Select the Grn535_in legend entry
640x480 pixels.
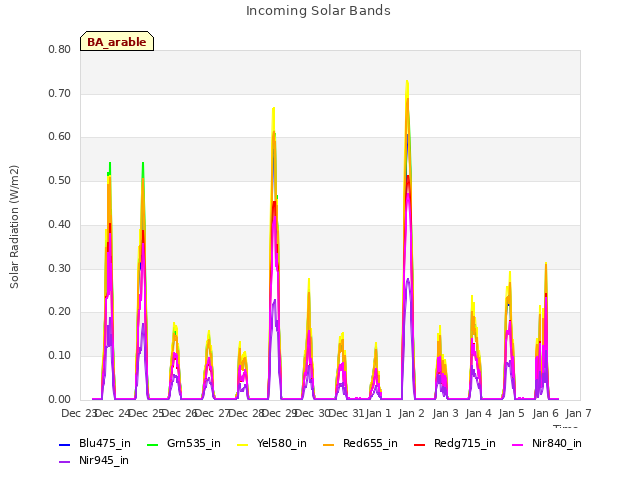tap(184, 443)
